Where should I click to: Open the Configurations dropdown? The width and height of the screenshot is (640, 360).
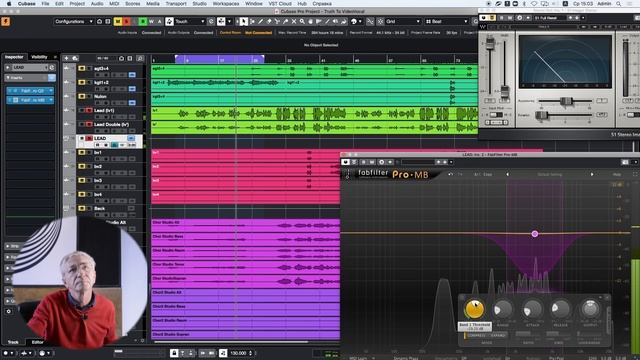pos(74,22)
